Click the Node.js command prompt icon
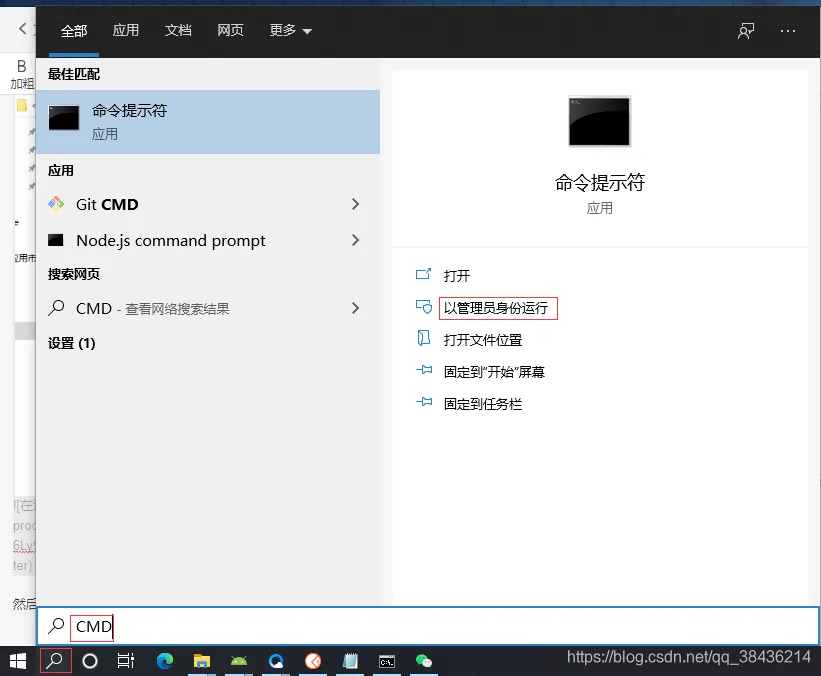The height and width of the screenshot is (676, 821). coord(56,240)
